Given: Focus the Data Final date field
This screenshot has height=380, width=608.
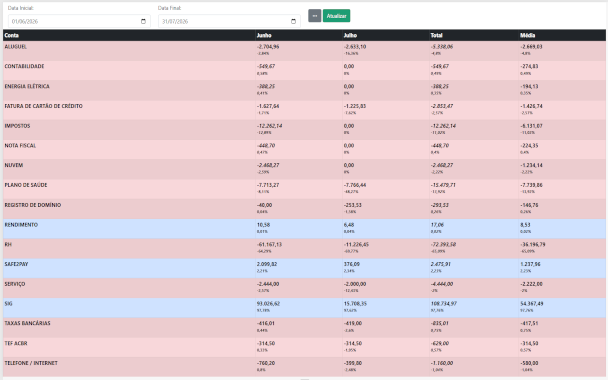Looking at the screenshot, I should [x=229, y=21].
